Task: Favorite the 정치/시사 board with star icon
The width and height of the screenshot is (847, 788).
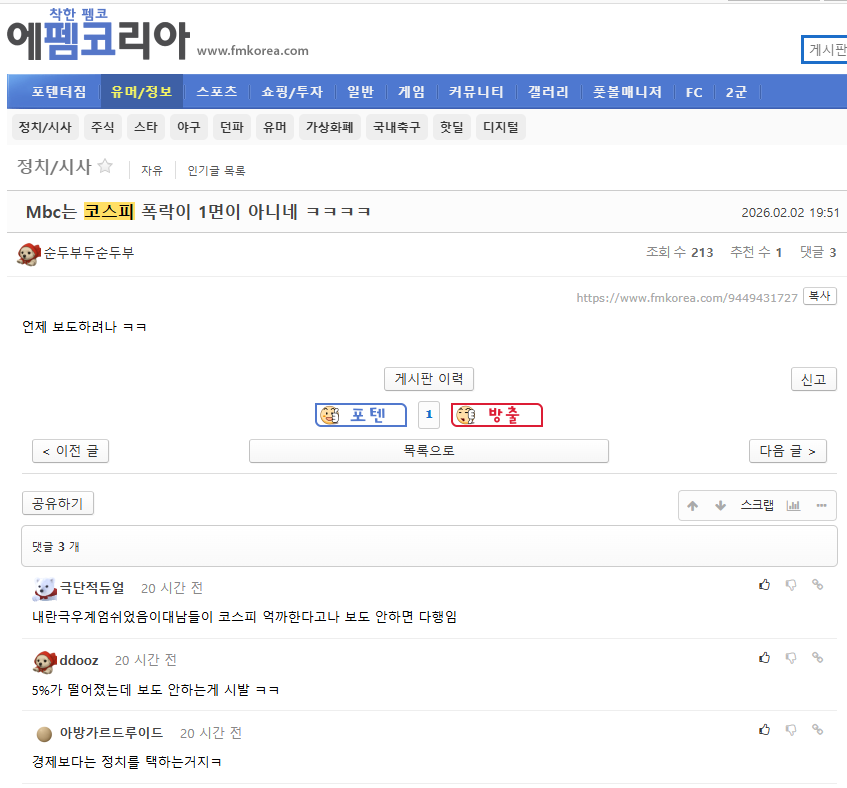Action: 105,166
